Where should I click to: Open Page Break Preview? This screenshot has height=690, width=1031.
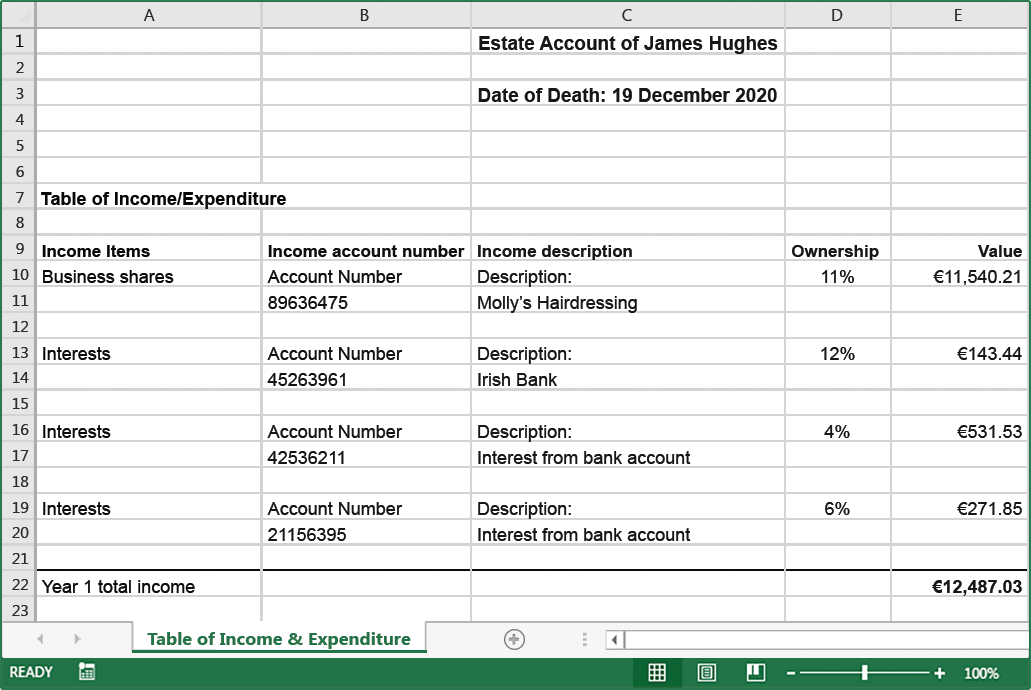click(x=756, y=673)
